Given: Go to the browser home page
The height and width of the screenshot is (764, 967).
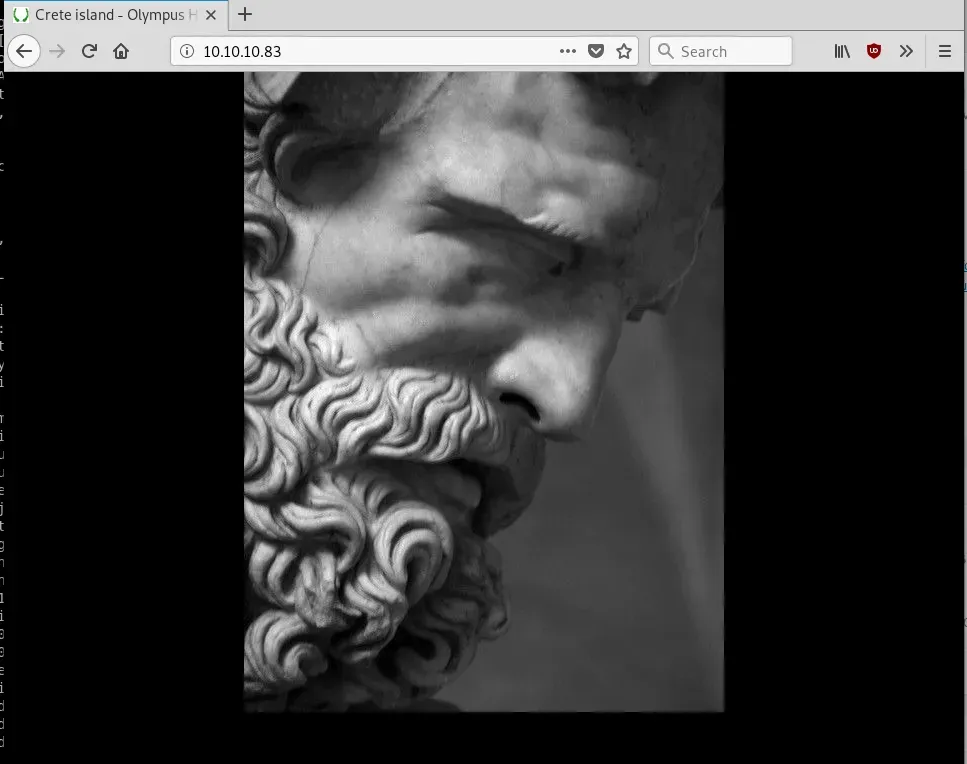Looking at the screenshot, I should [x=121, y=52].
